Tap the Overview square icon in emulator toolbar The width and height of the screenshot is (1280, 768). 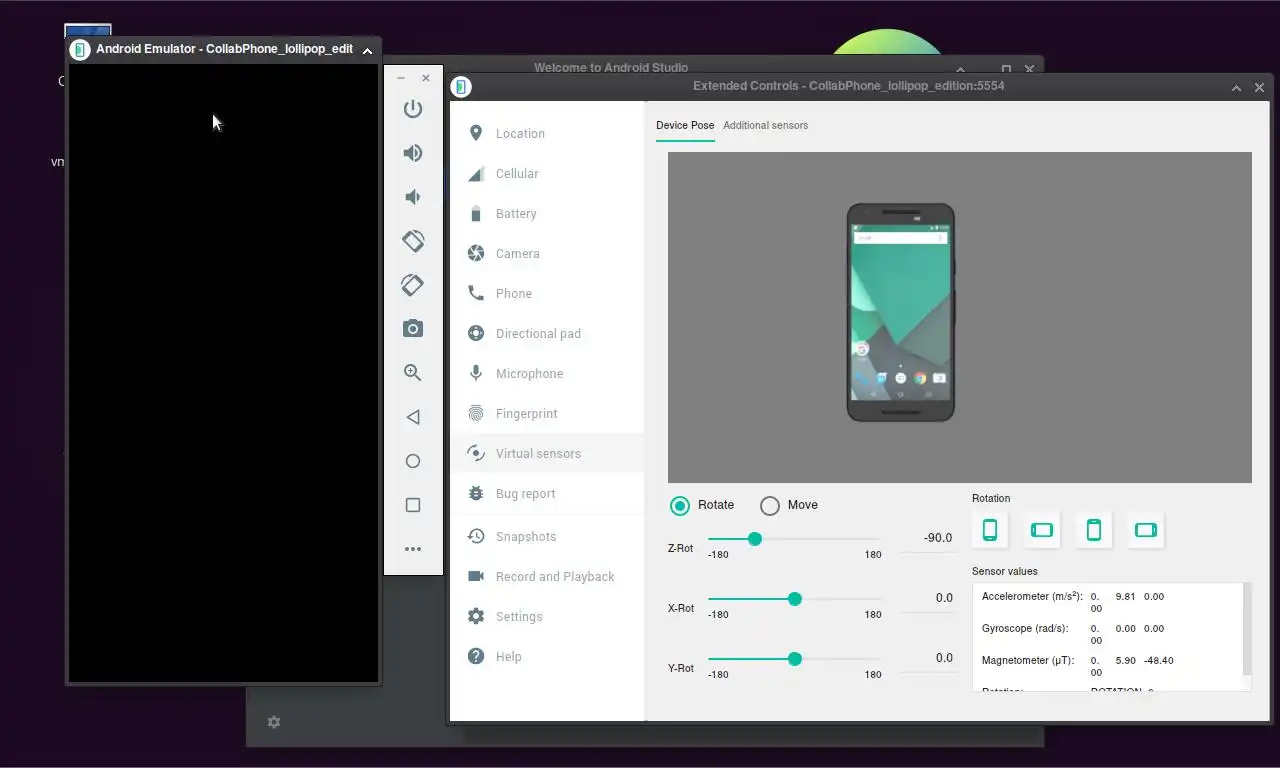(413, 505)
